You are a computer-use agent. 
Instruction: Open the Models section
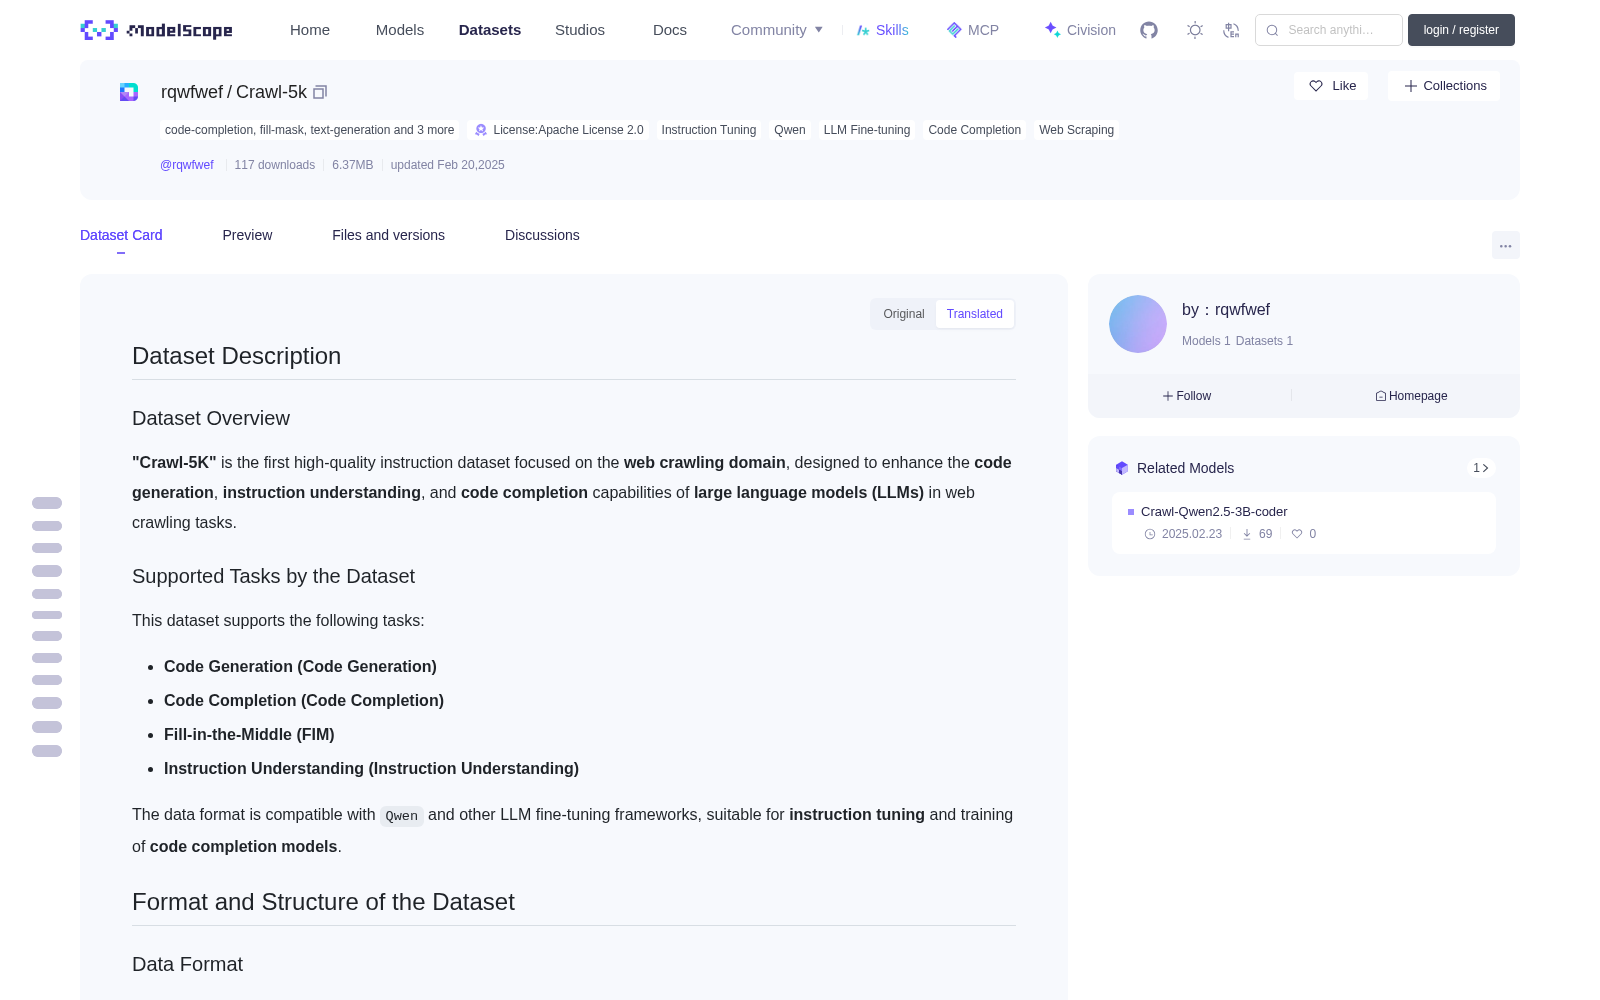pyautogui.click(x=400, y=30)
